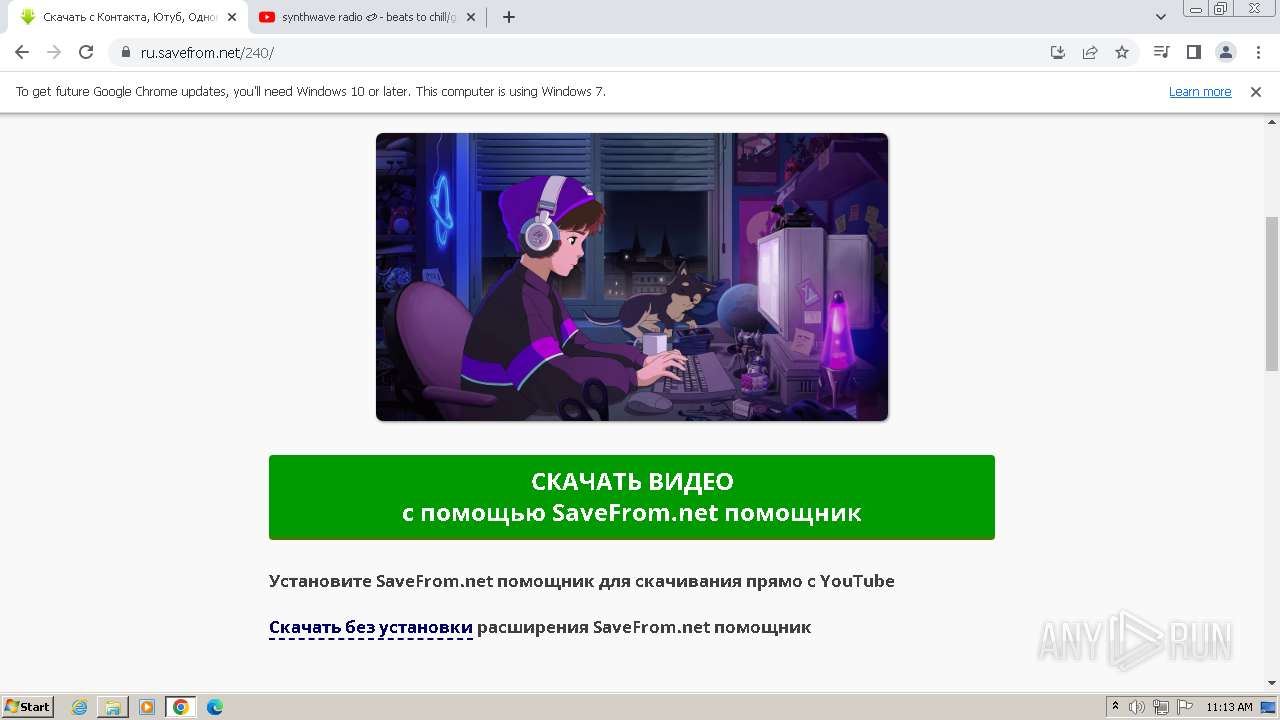Open a new browser tab
1280x720 pixels.
tap(509, 17)
